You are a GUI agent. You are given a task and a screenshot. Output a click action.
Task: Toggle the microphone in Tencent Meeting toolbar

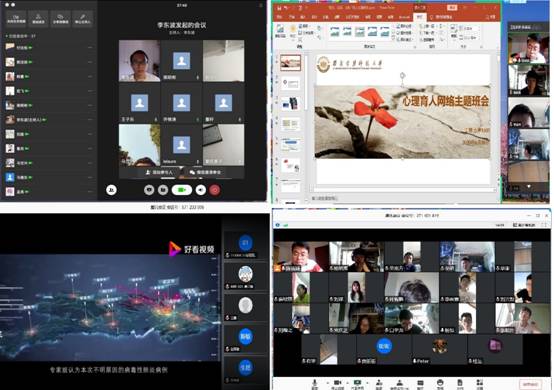point(314,384)
